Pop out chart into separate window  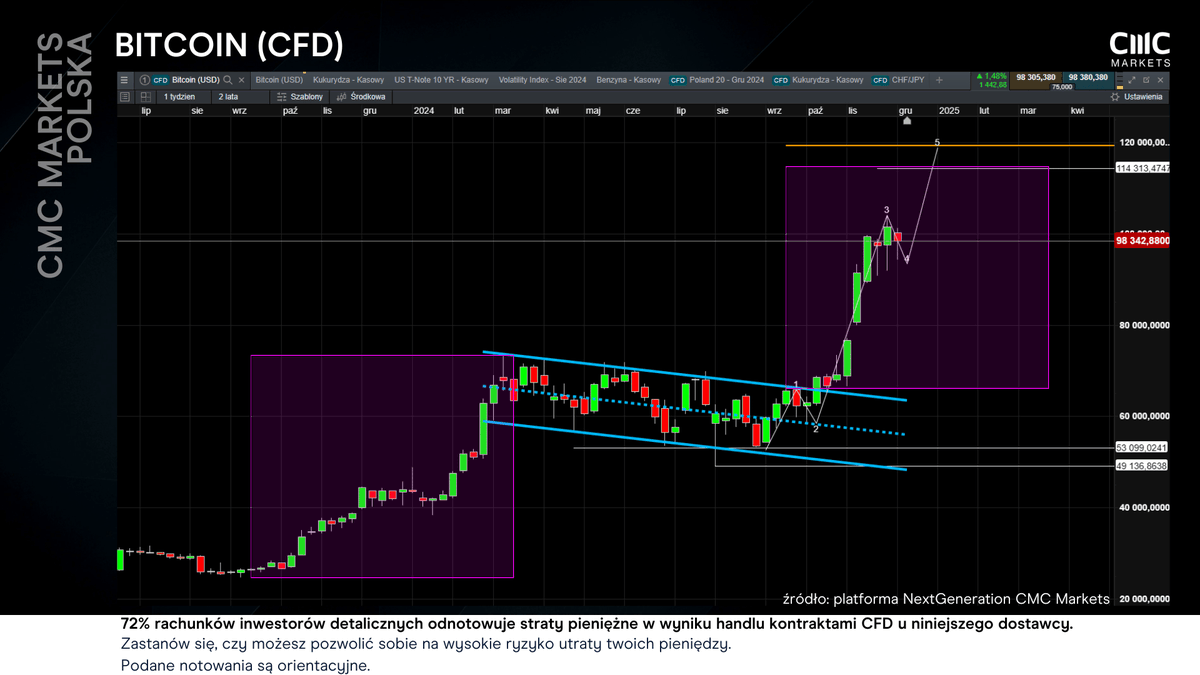tap(1146, 80)
